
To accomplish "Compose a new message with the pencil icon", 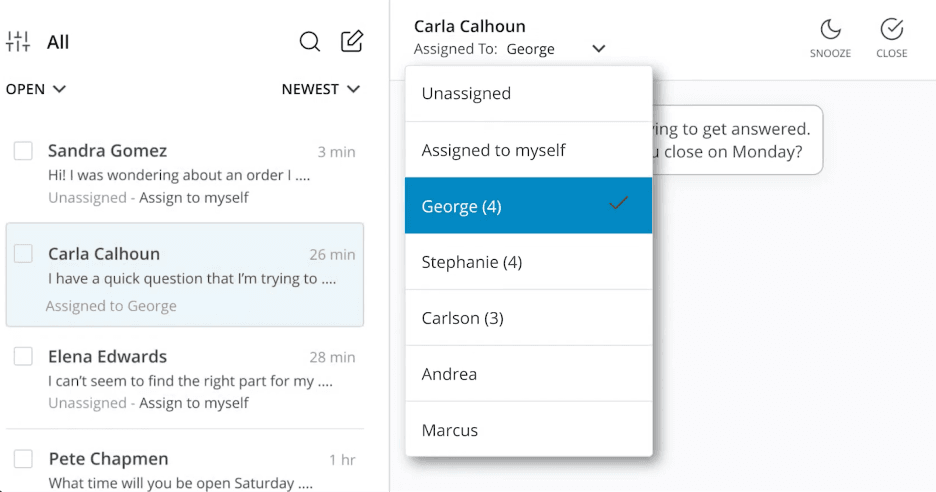I will click(x=352, y=41).
